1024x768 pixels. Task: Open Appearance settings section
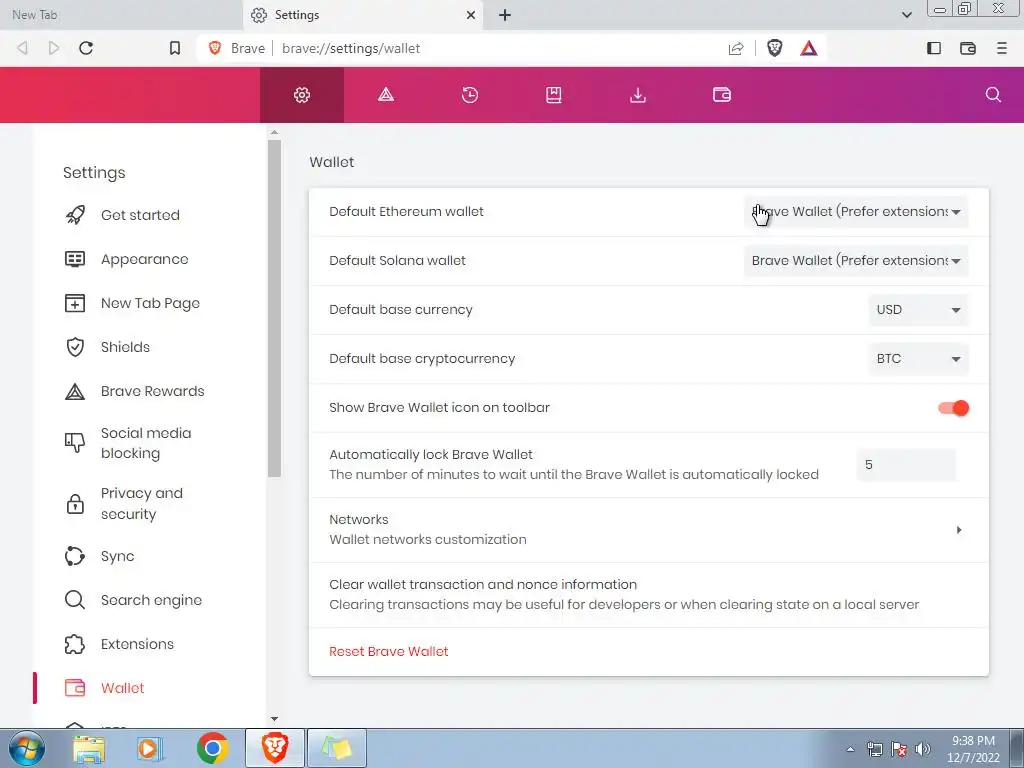(144, 259)
